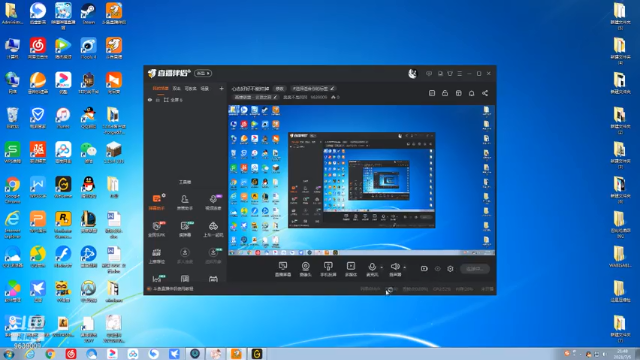Screen dimensions: 640x360
Task: Open the room manager assistant person icon
Action: click(184, 202)
